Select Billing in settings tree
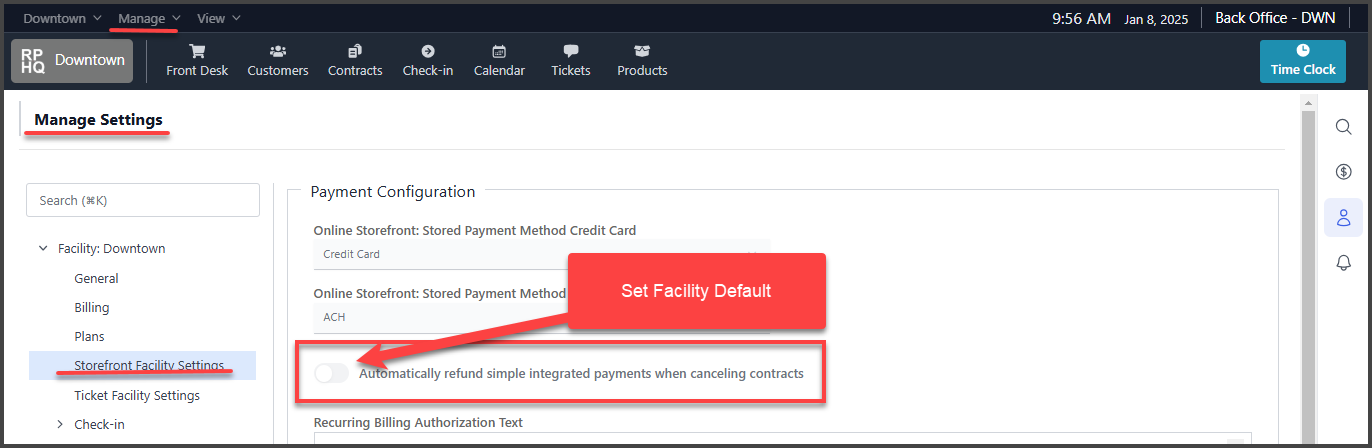 (92, 308)
